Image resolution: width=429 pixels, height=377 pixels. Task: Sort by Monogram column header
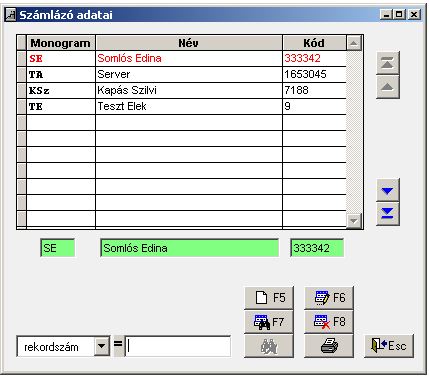(61, 43)
